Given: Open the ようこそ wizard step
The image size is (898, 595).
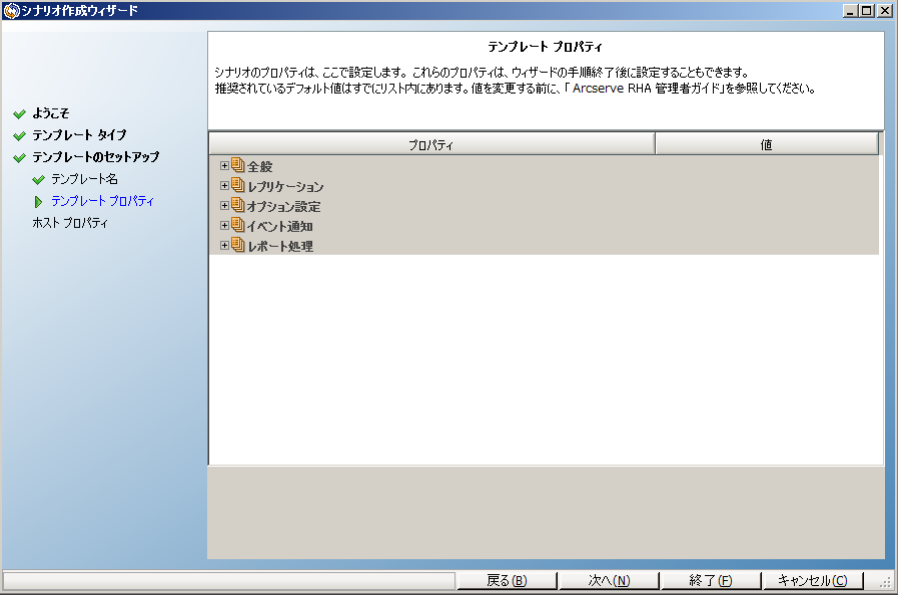Looking at the screenshot, I should point(50,113).
